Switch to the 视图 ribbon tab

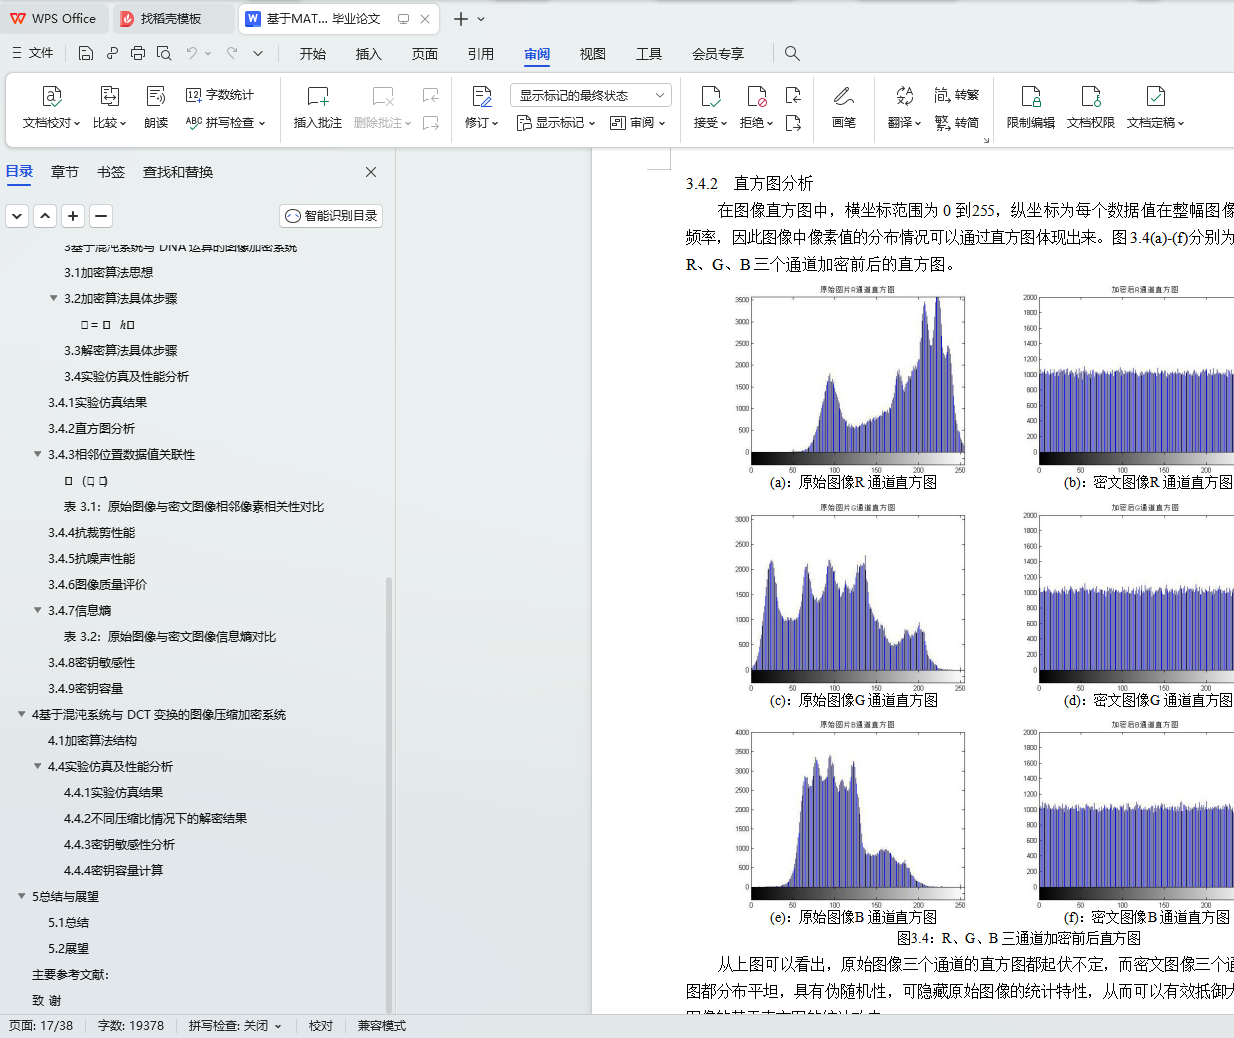pos(593,54)
